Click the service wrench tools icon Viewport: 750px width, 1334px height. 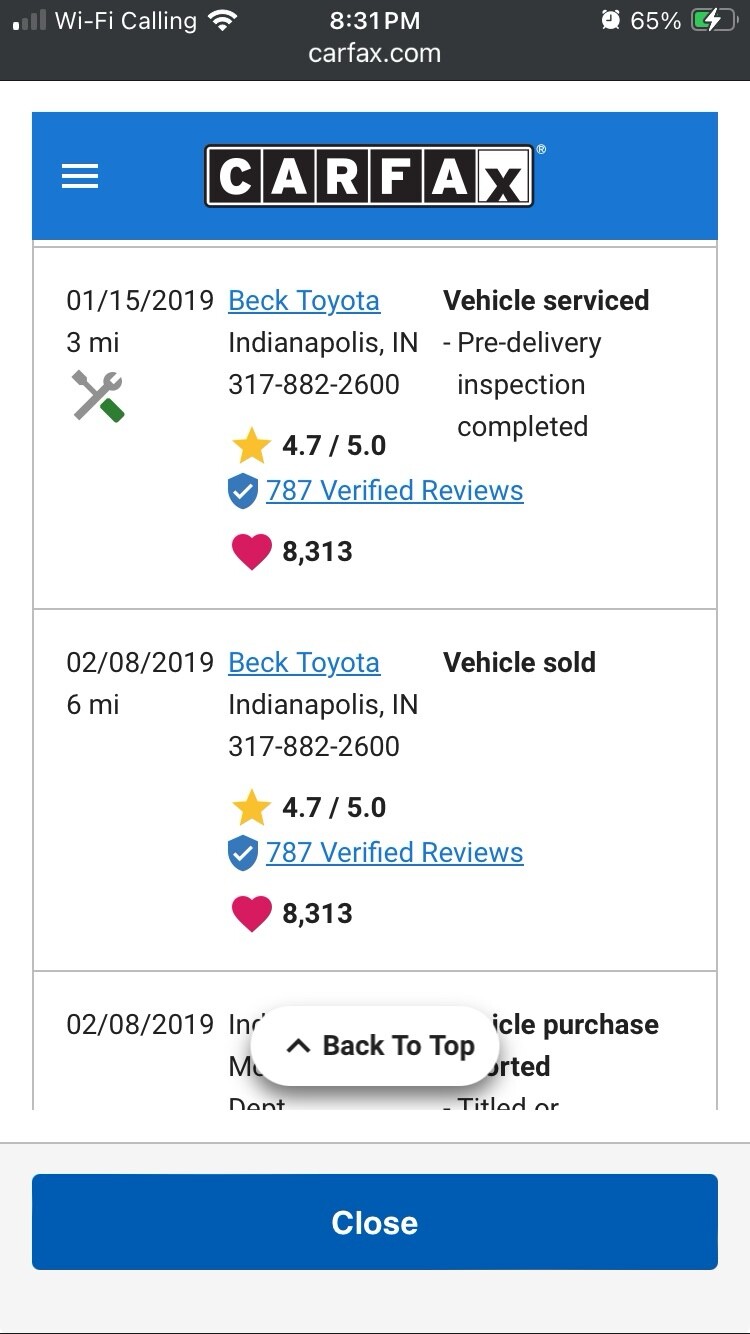point(98,395)
